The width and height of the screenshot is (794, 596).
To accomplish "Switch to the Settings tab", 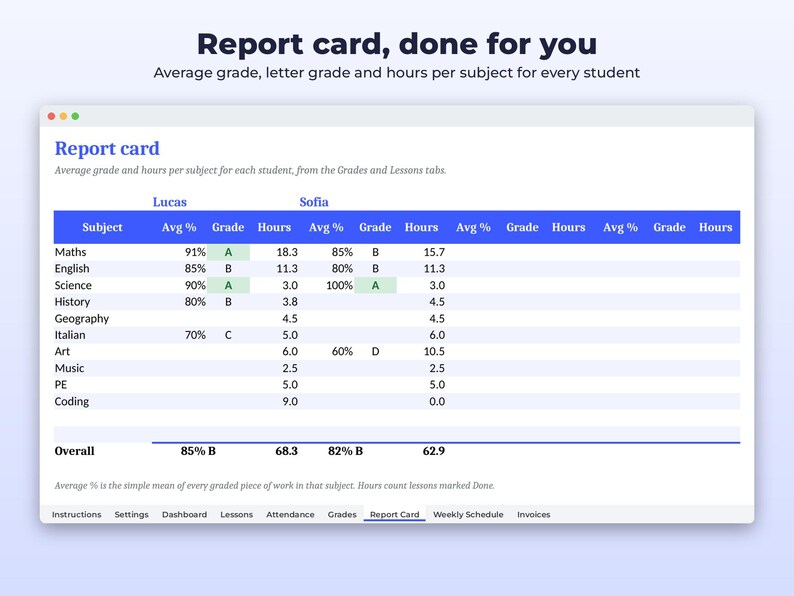I will pyautogui.click(x=131, y=514).
